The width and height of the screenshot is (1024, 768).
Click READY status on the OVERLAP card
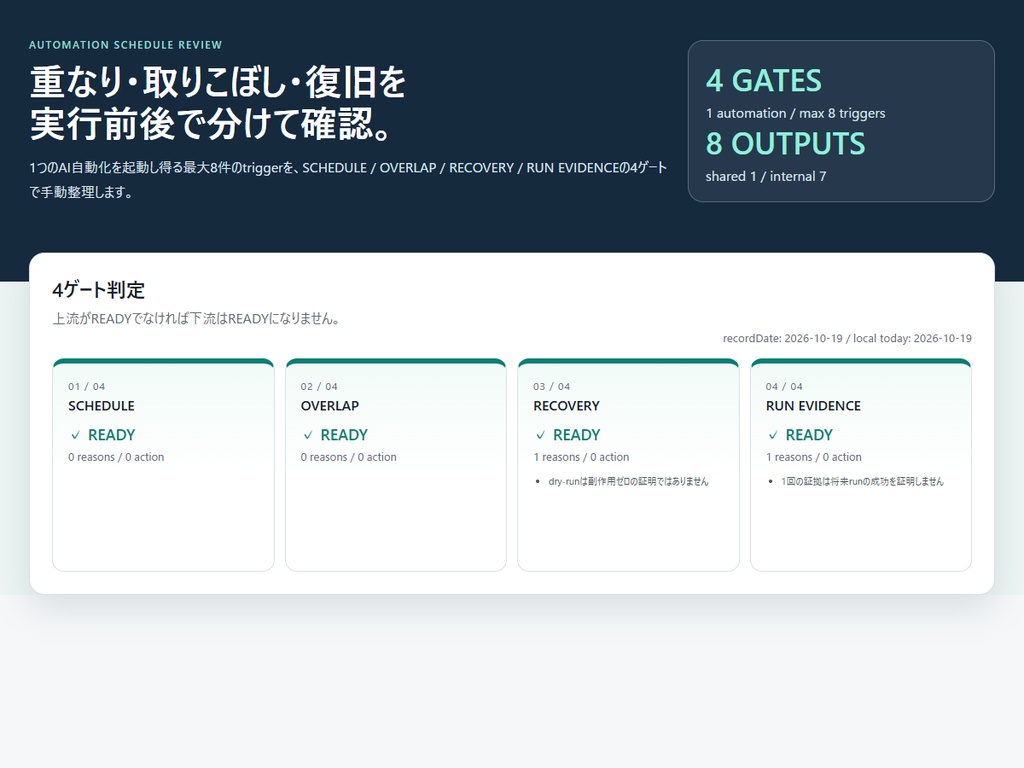click(344, 435)
